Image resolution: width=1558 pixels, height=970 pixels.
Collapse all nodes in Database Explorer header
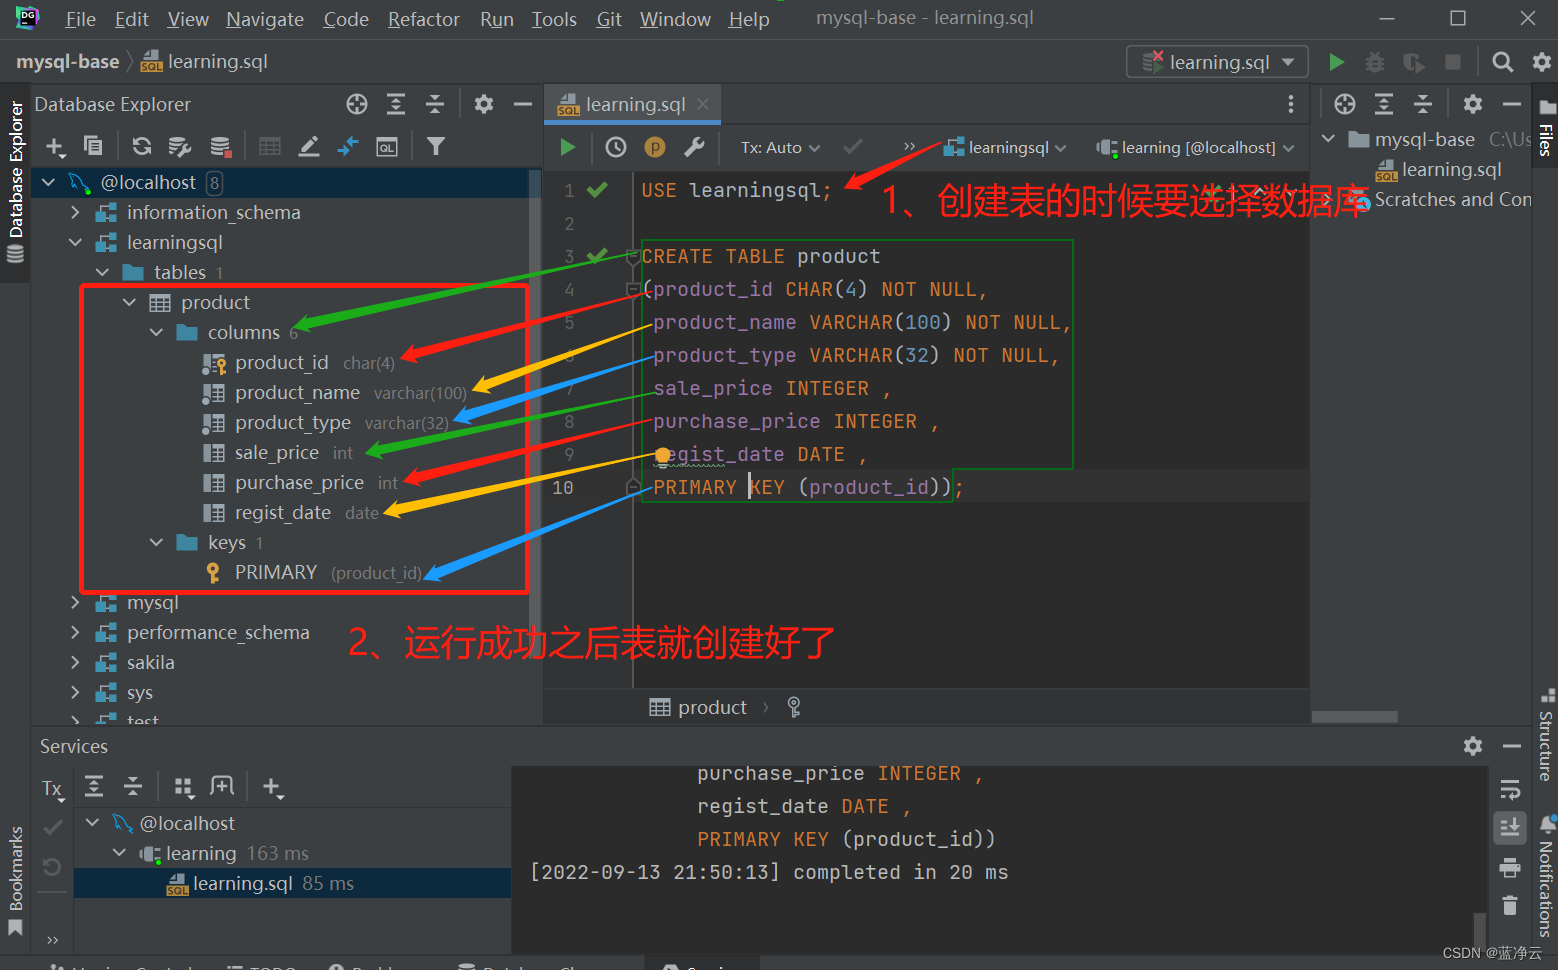[435, 104]
